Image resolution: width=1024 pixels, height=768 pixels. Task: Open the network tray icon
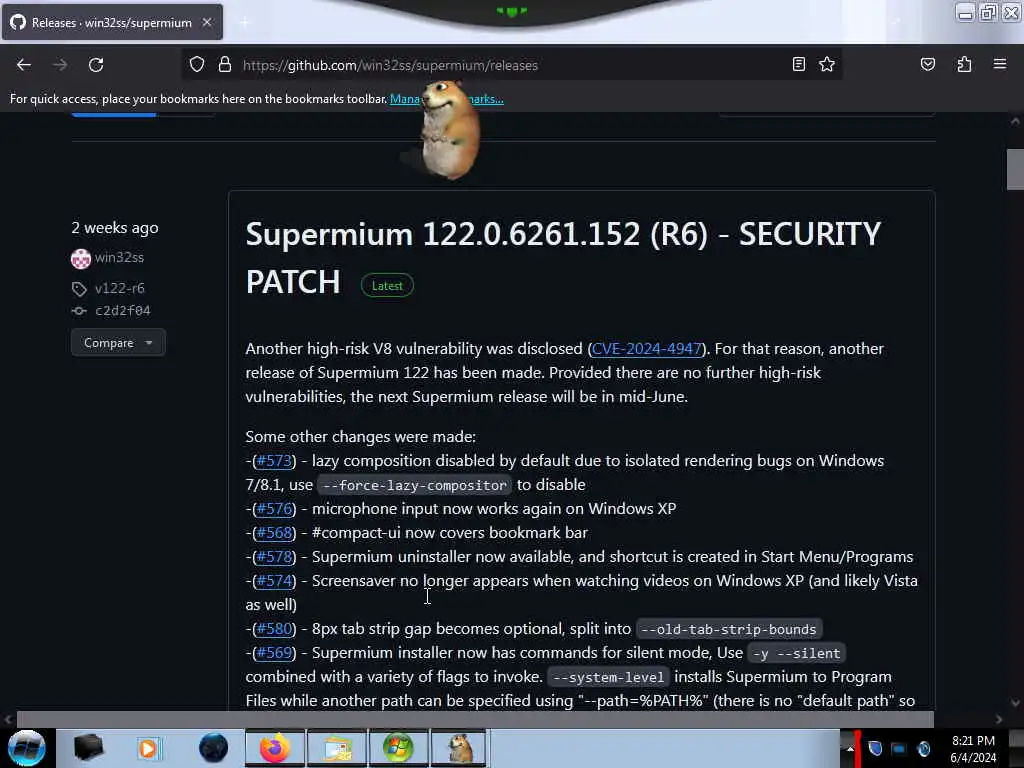pyautogui.click(x=899, y=748)
